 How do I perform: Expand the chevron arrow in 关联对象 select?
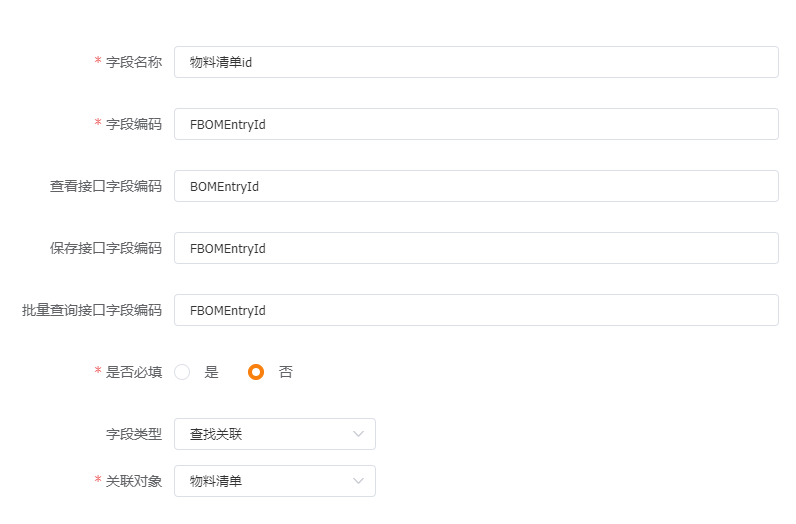pos(358,481)
